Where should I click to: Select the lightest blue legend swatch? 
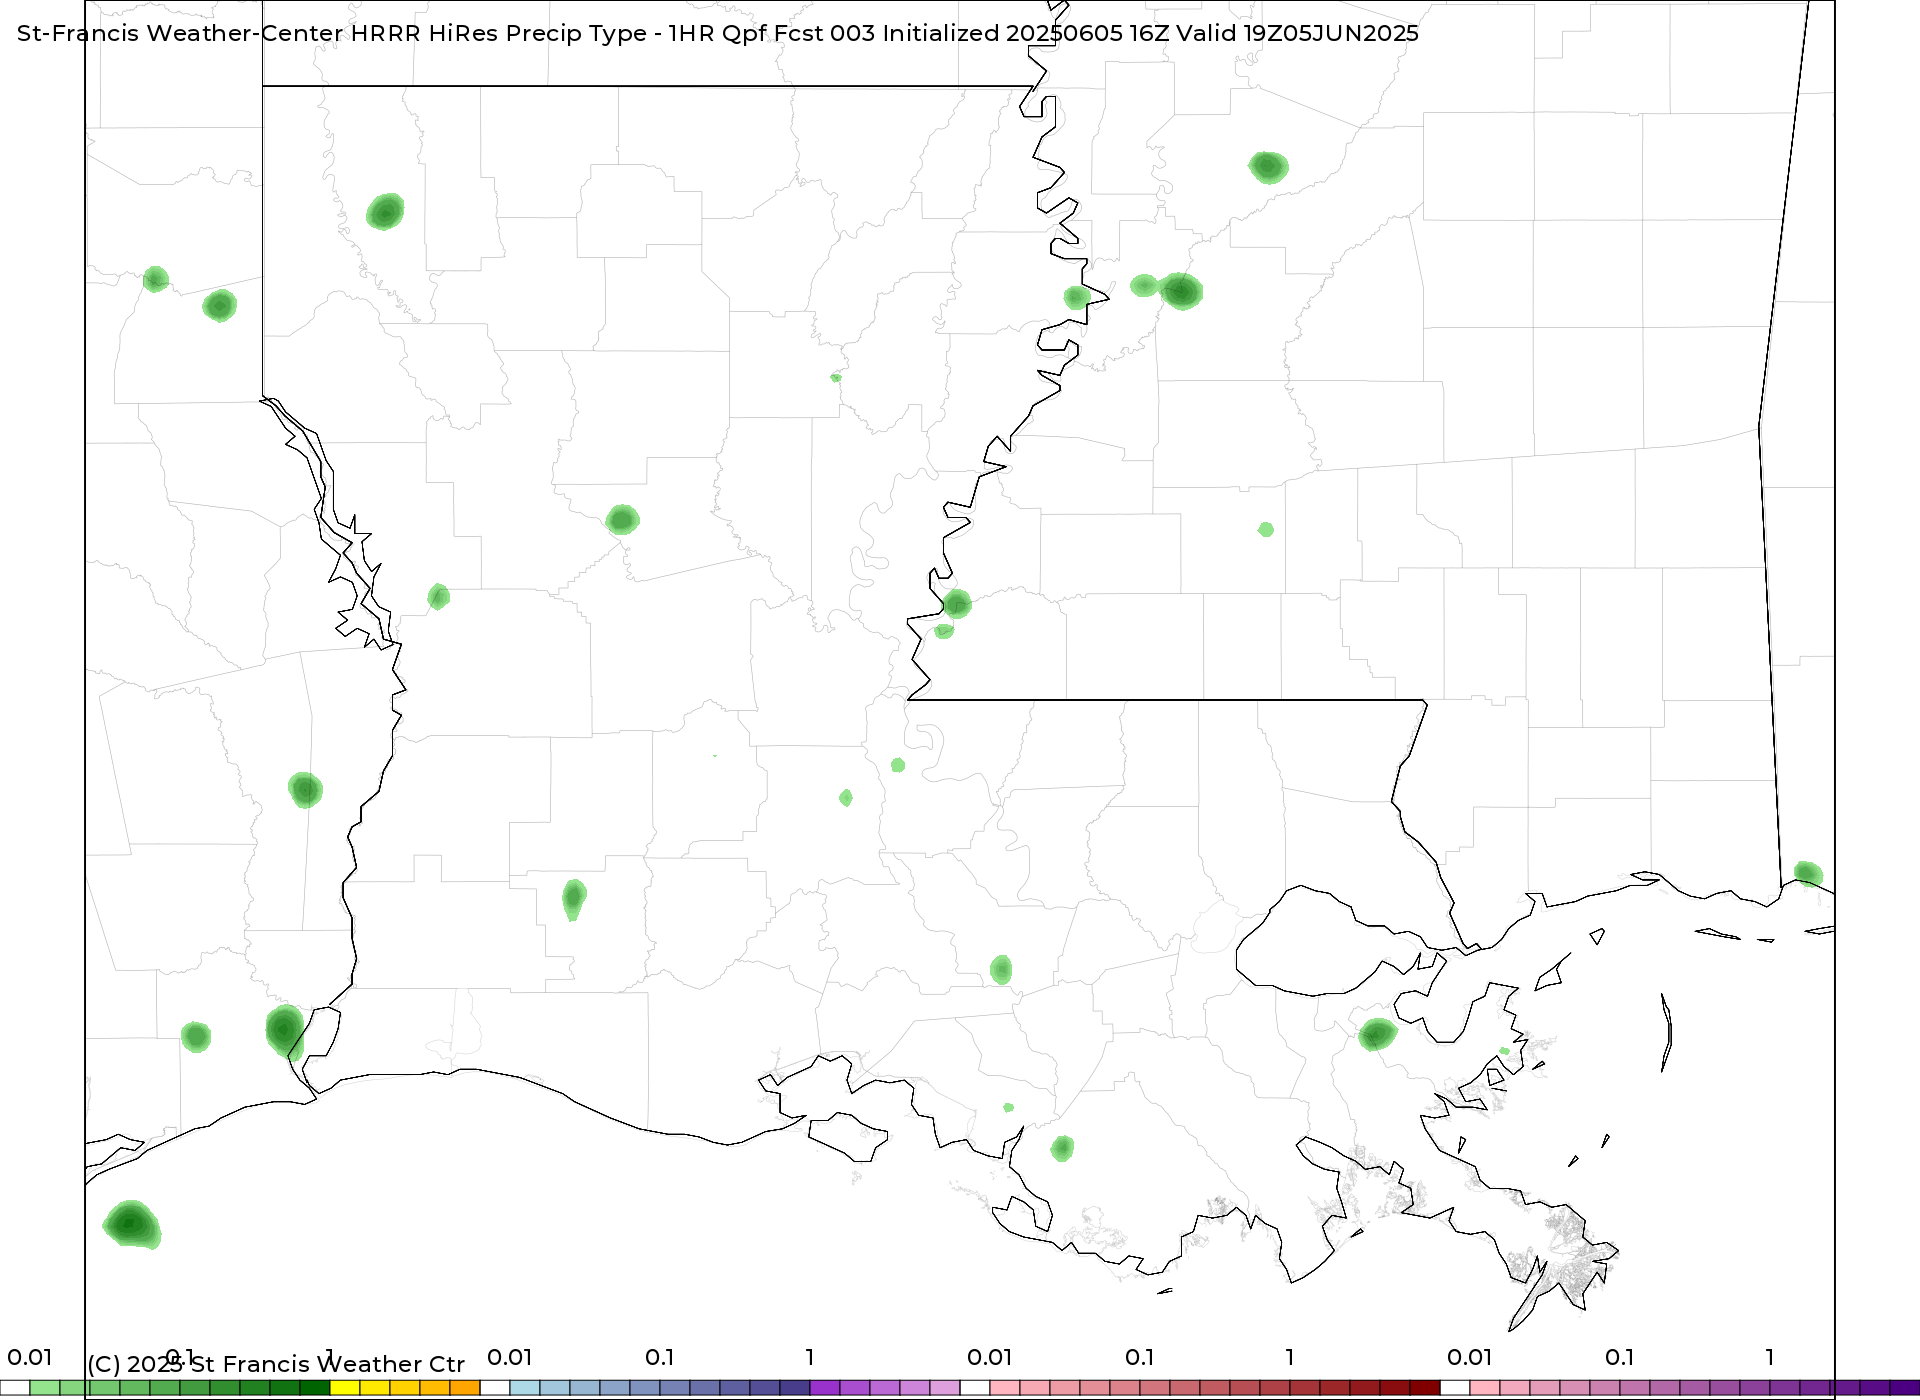(x=525, y=1388)
